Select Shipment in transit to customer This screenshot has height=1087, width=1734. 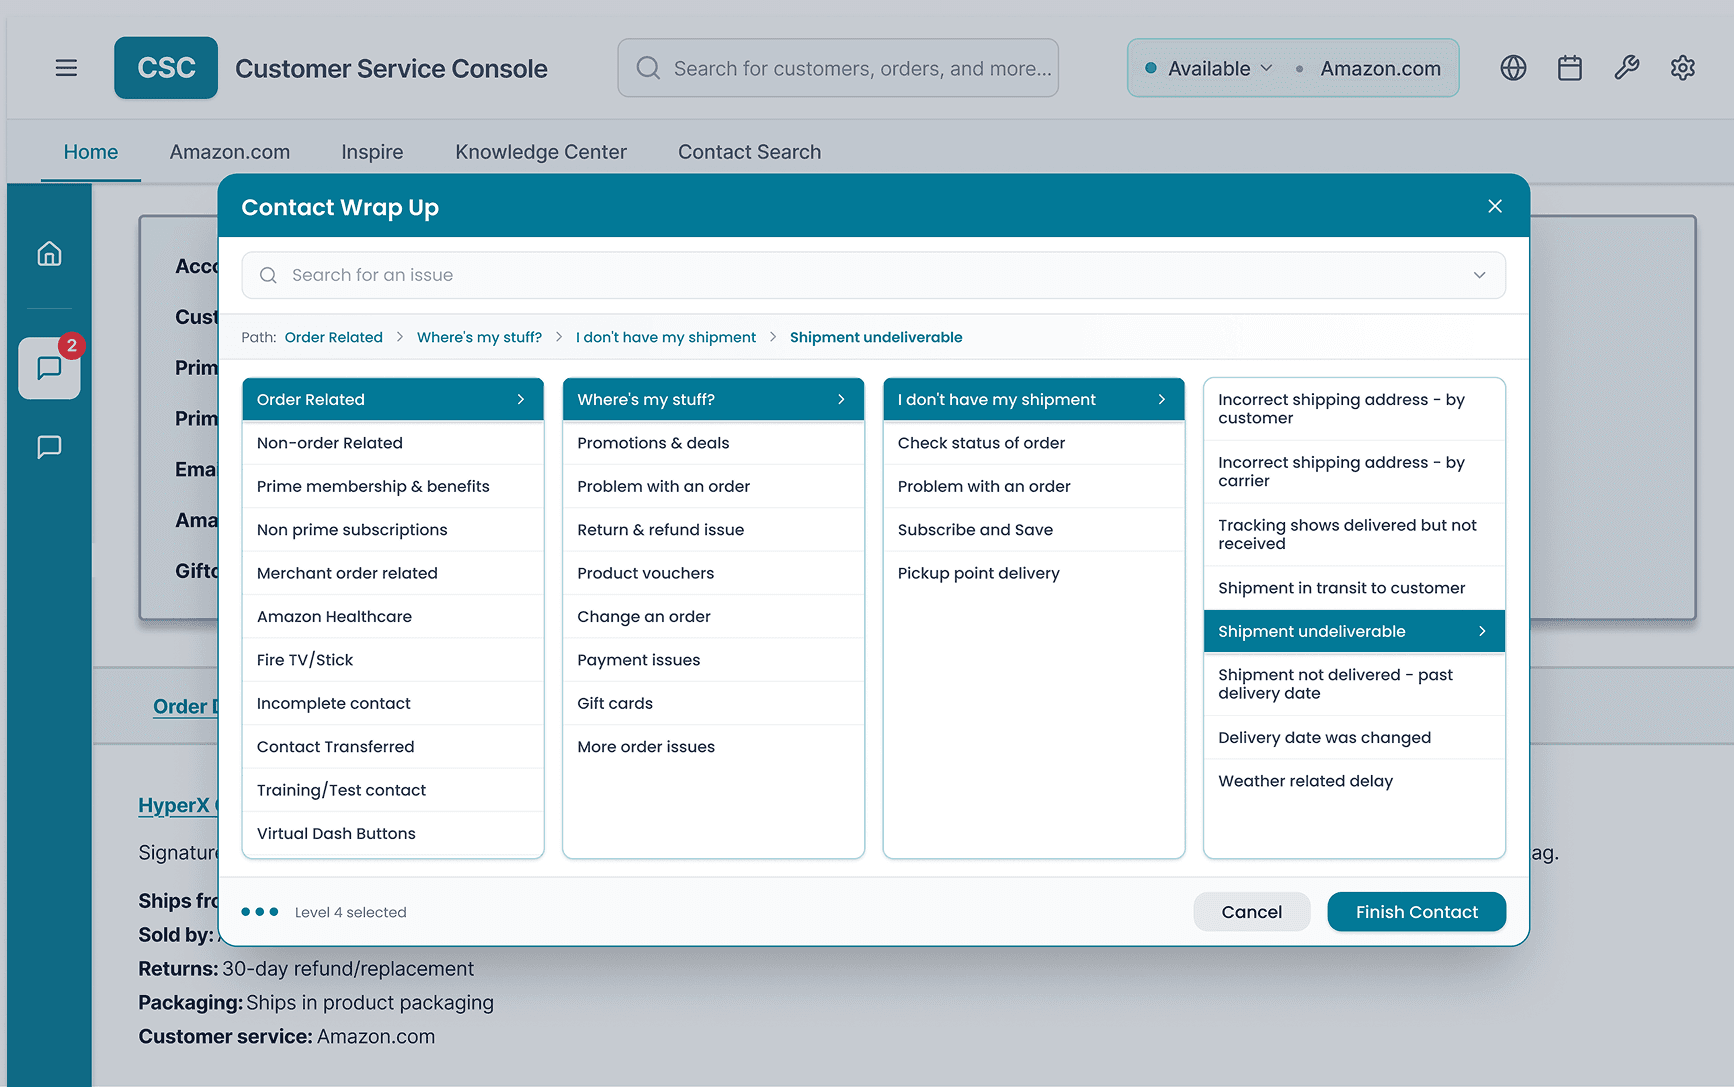point(1354,588)
